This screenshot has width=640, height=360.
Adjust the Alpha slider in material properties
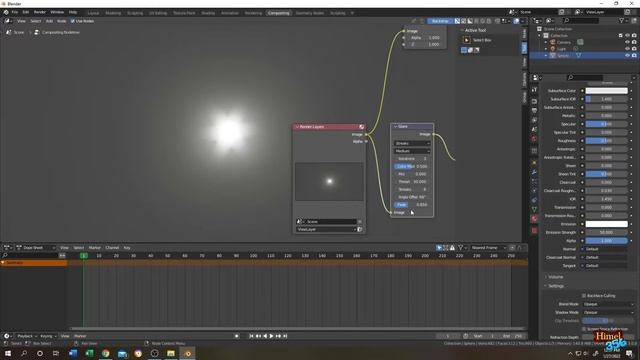[x=607, y=241]
